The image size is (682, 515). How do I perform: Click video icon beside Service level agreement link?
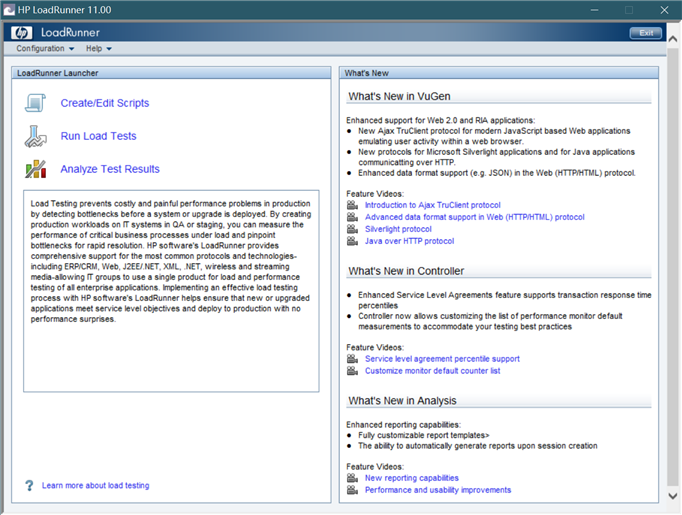352,359
